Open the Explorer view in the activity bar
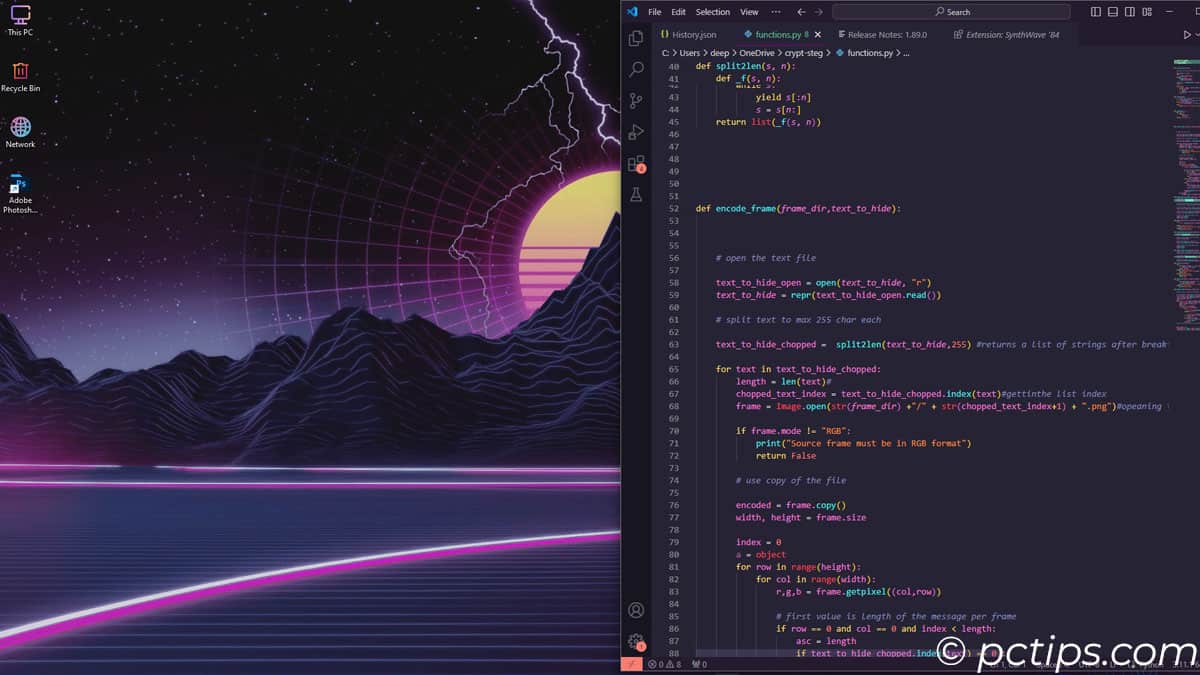The width and height of the screenshot is (1200, 675). tap(636, 37)
